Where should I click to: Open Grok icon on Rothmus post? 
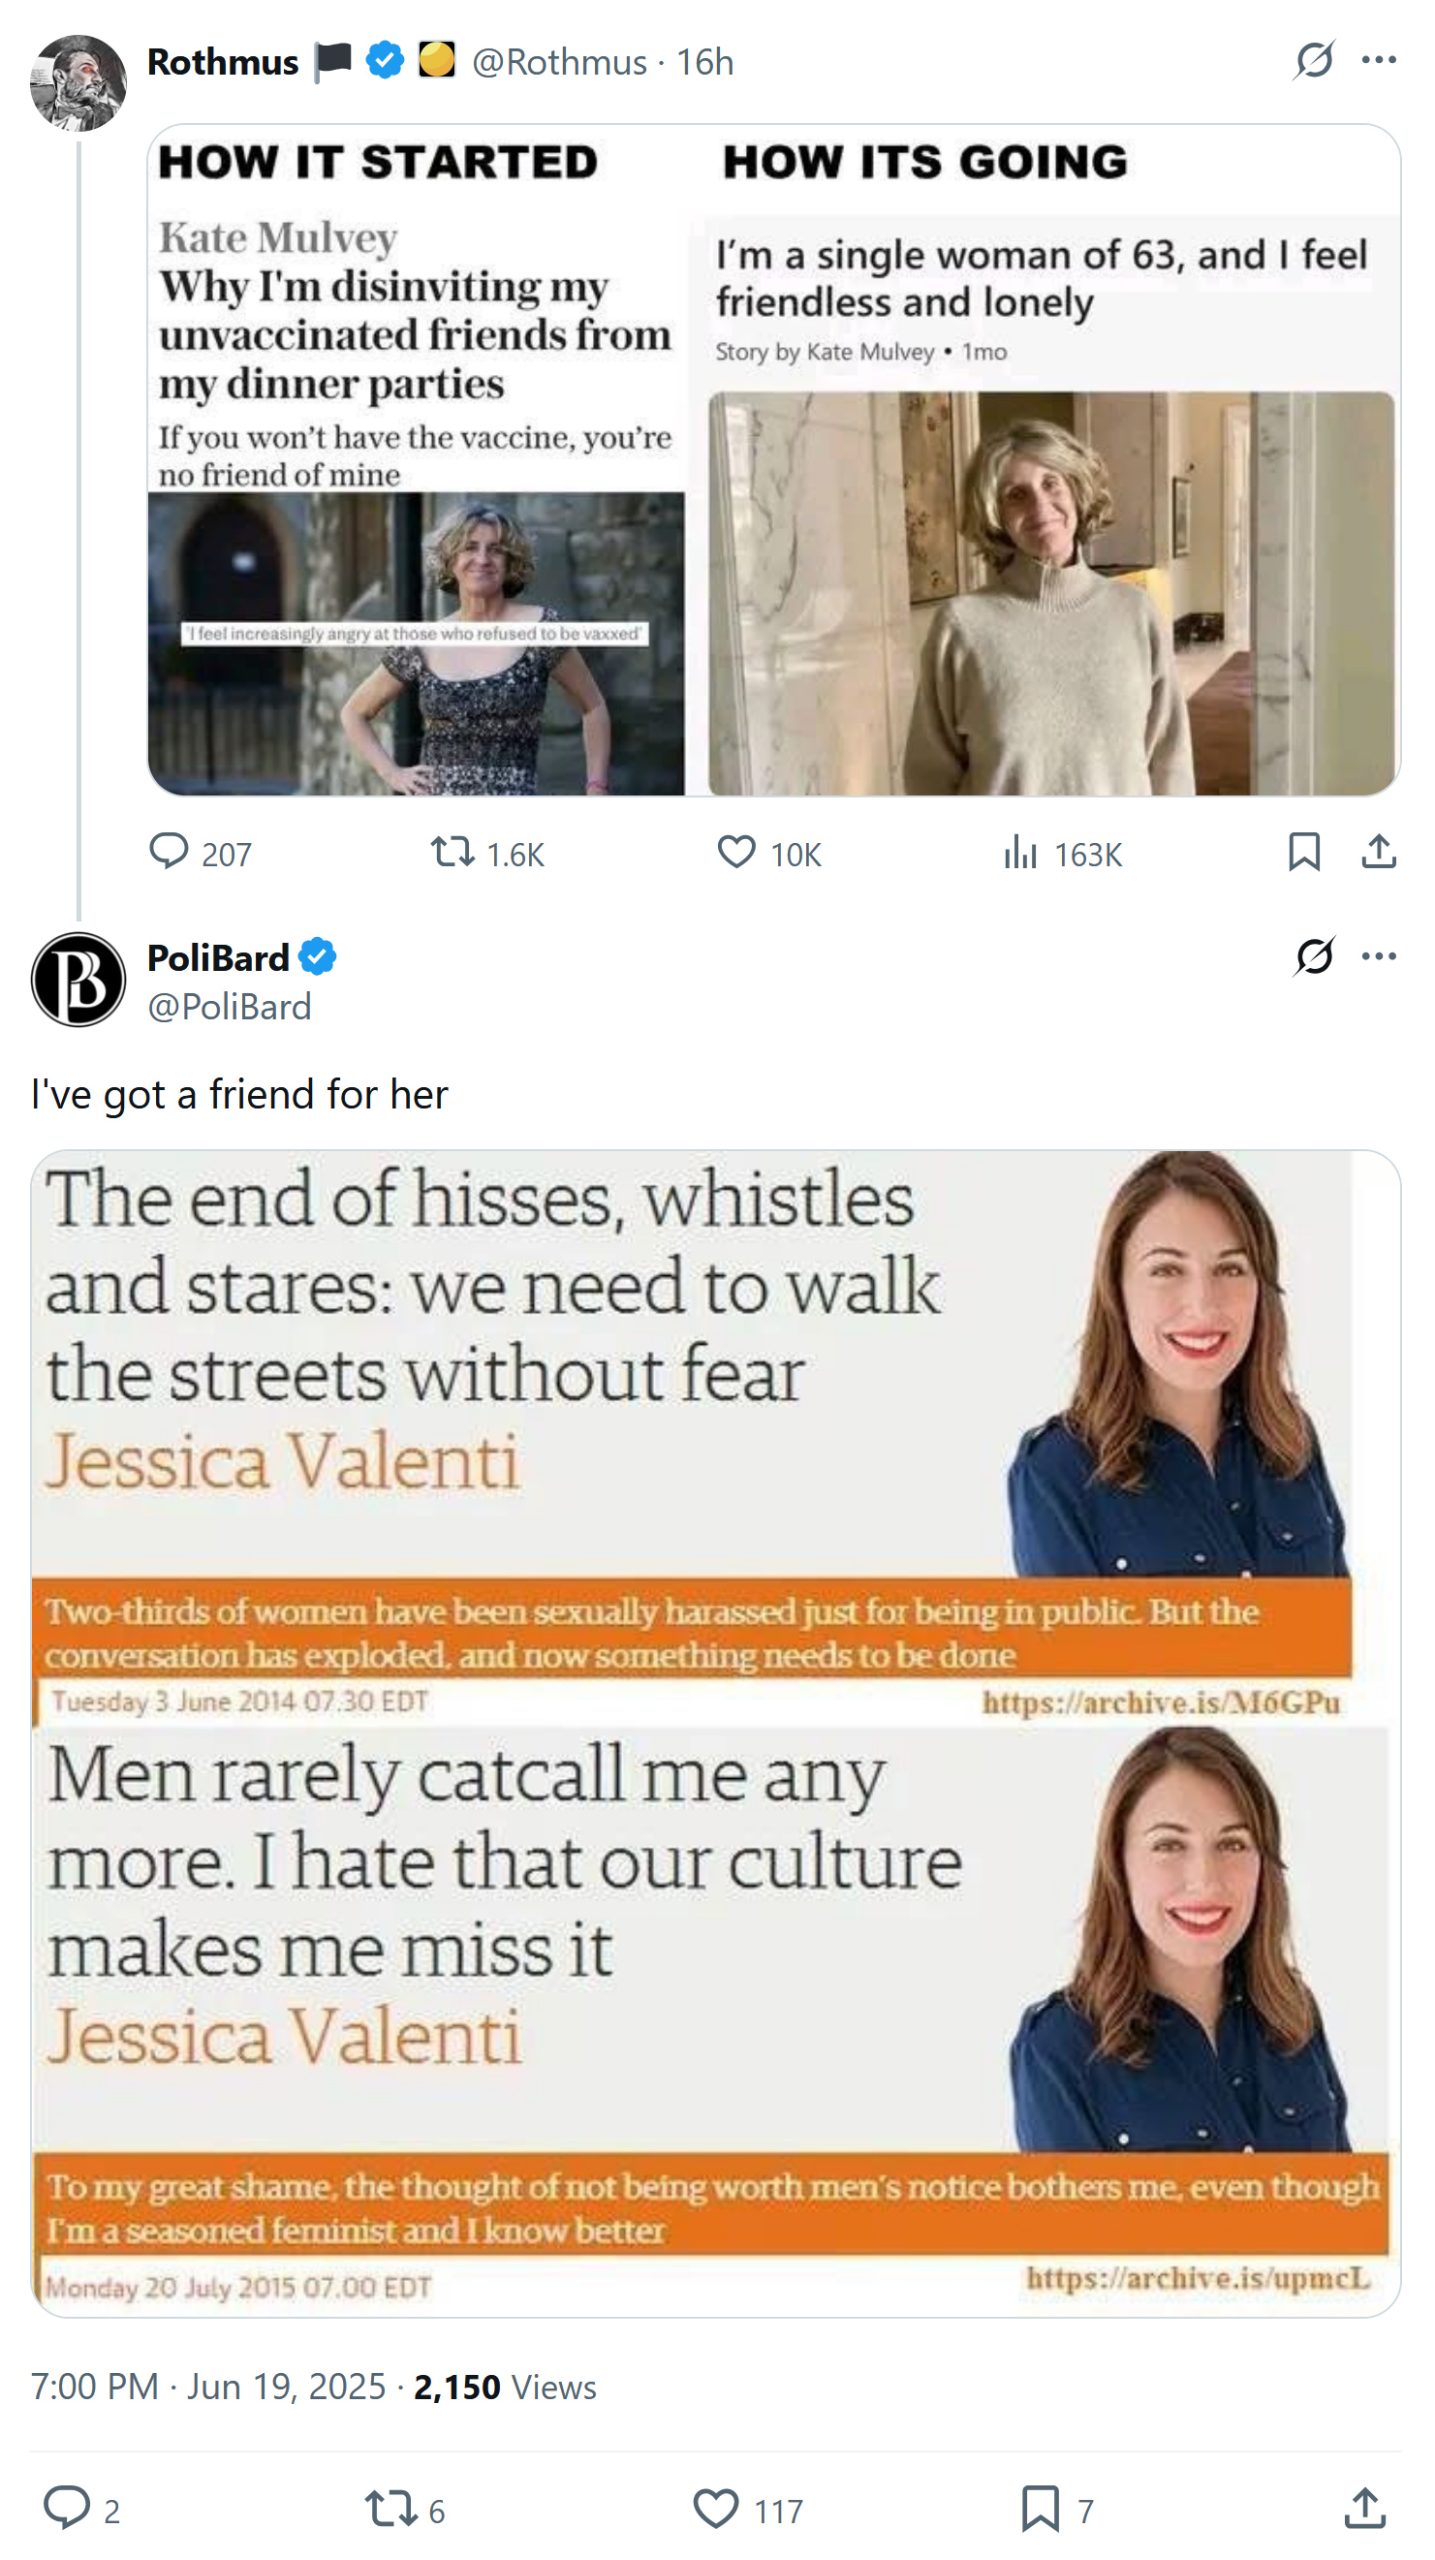pos(1314,60)
